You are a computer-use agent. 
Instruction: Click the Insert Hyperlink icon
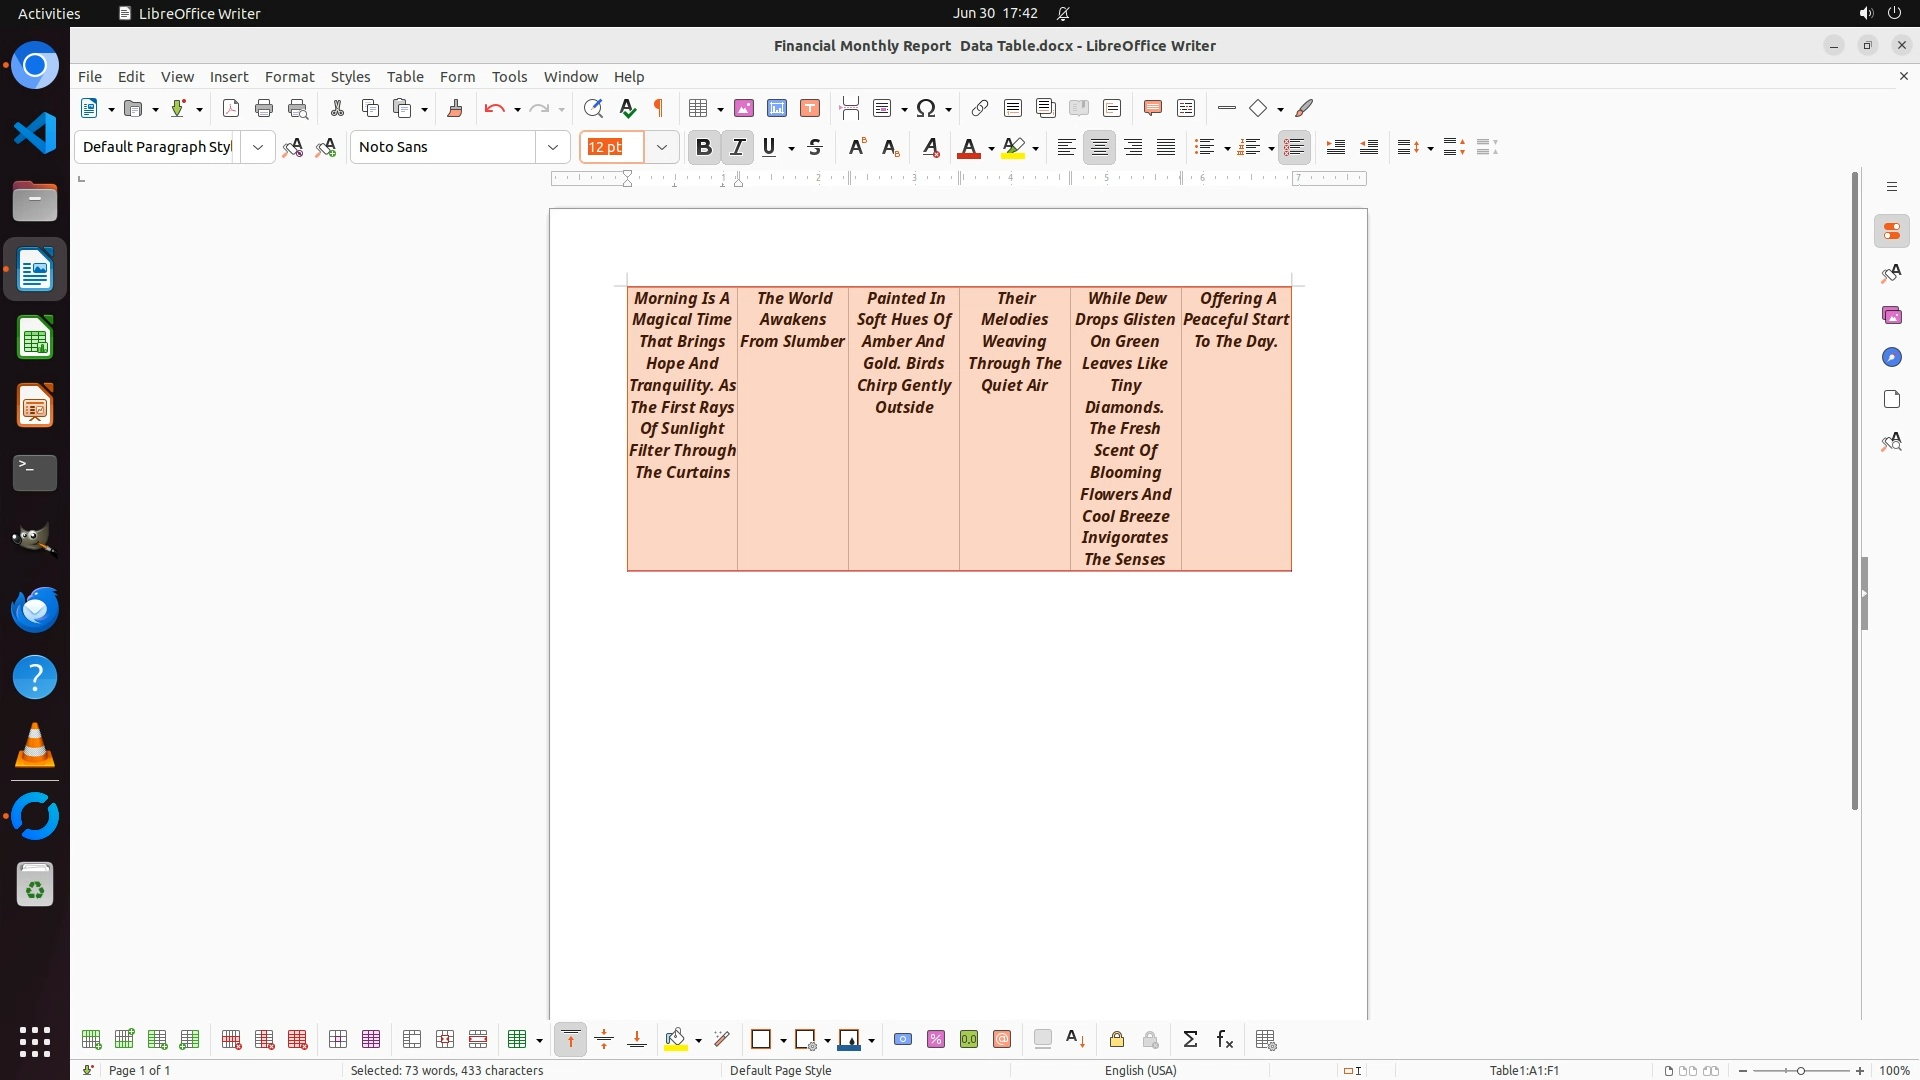point(980,108)
